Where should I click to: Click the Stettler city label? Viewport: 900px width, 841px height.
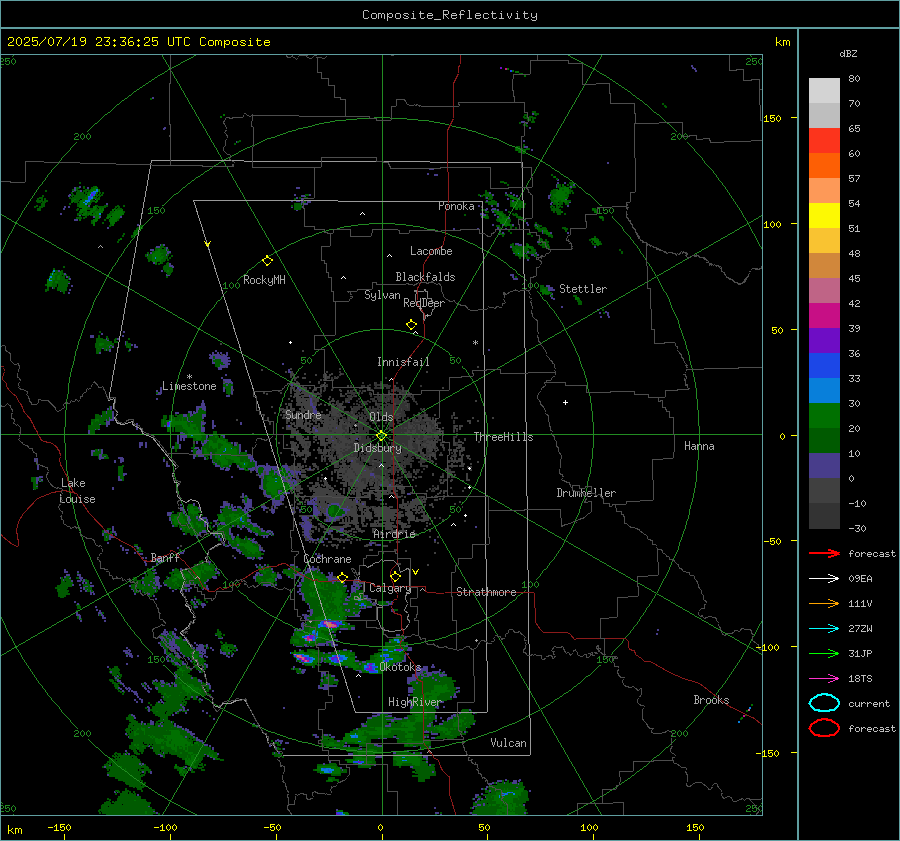click(583, 289)
